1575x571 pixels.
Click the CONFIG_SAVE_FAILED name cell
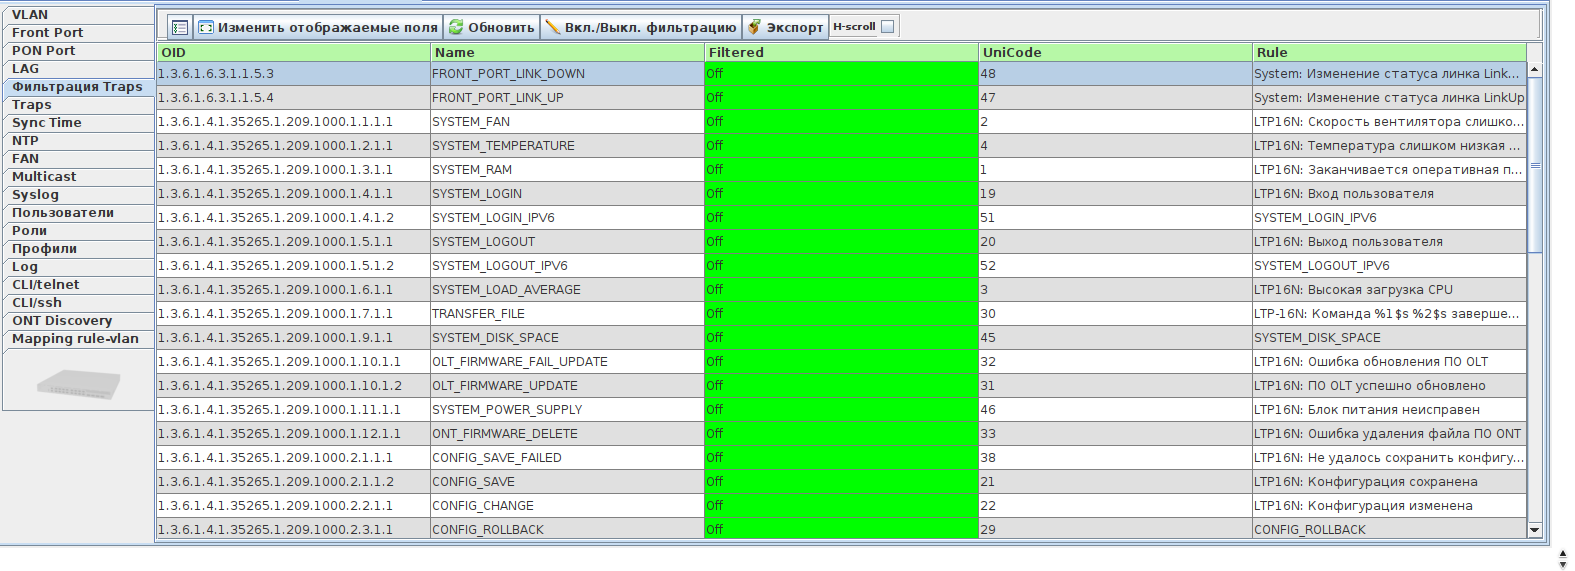point(567,458)
